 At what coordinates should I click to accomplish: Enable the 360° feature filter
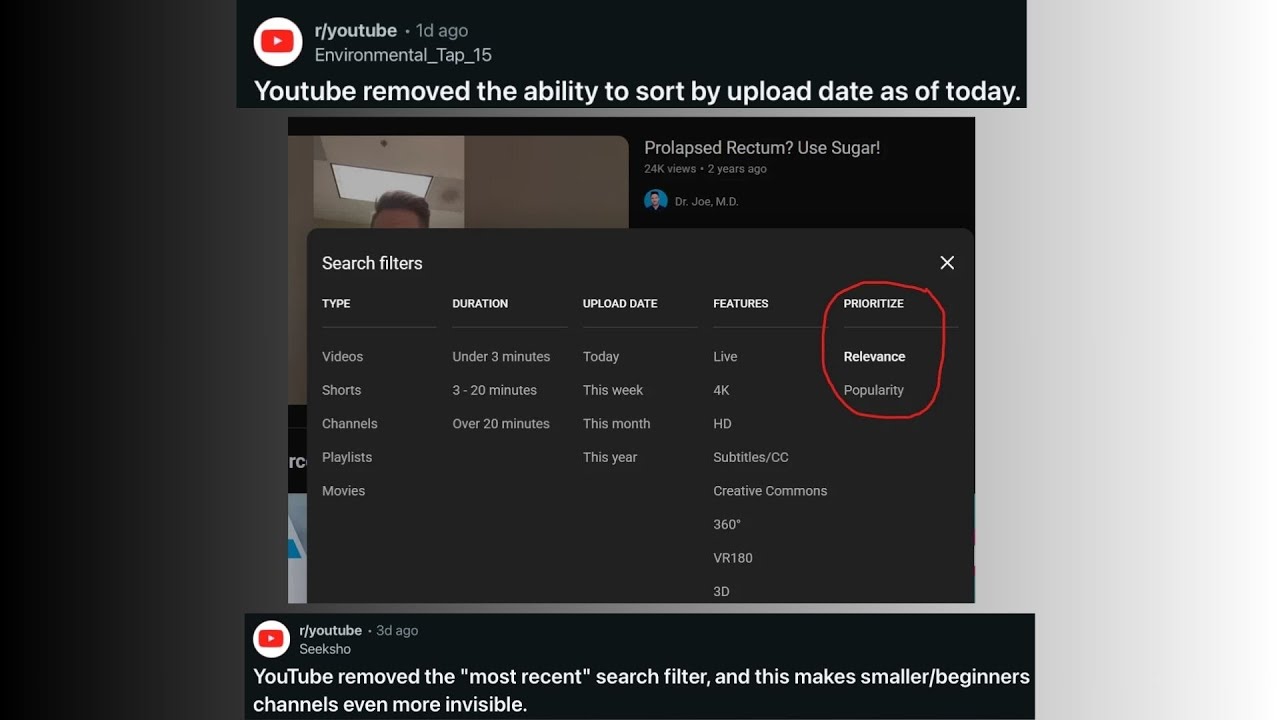727,524
